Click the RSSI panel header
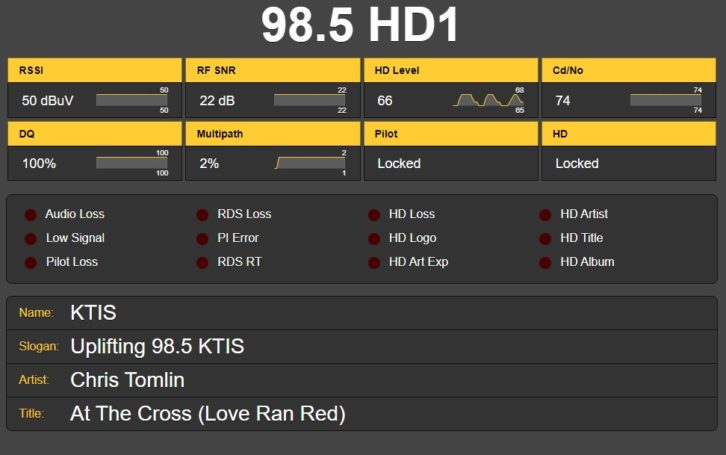Screen dimensions: 726x455 point(95,70)
